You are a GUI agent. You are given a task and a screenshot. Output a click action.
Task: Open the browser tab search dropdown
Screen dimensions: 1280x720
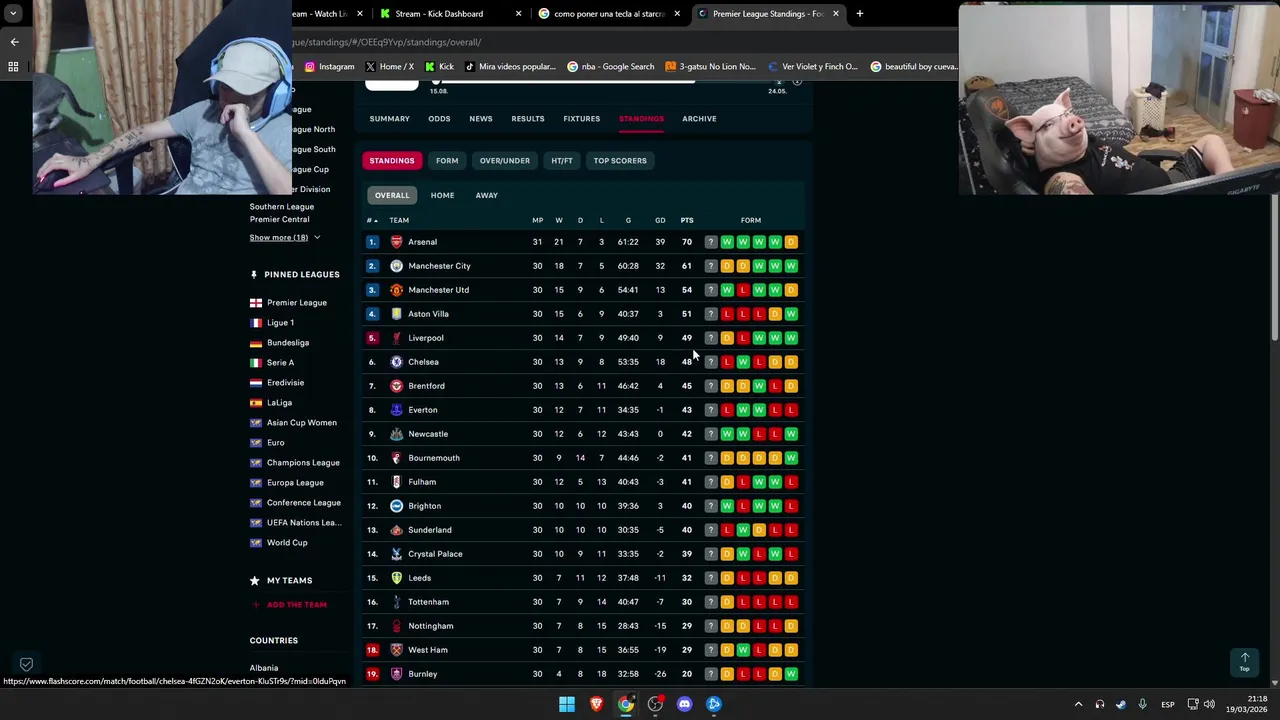[x=13, y=14]
